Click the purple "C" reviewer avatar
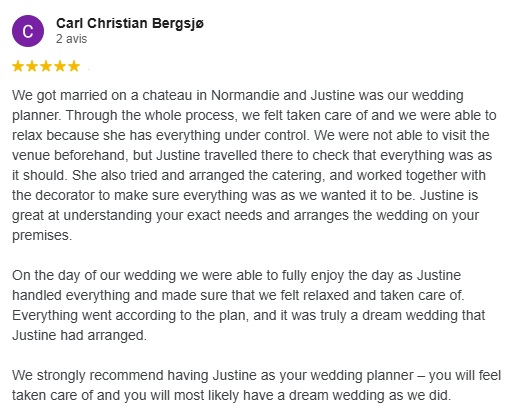 tap(28, 31)
